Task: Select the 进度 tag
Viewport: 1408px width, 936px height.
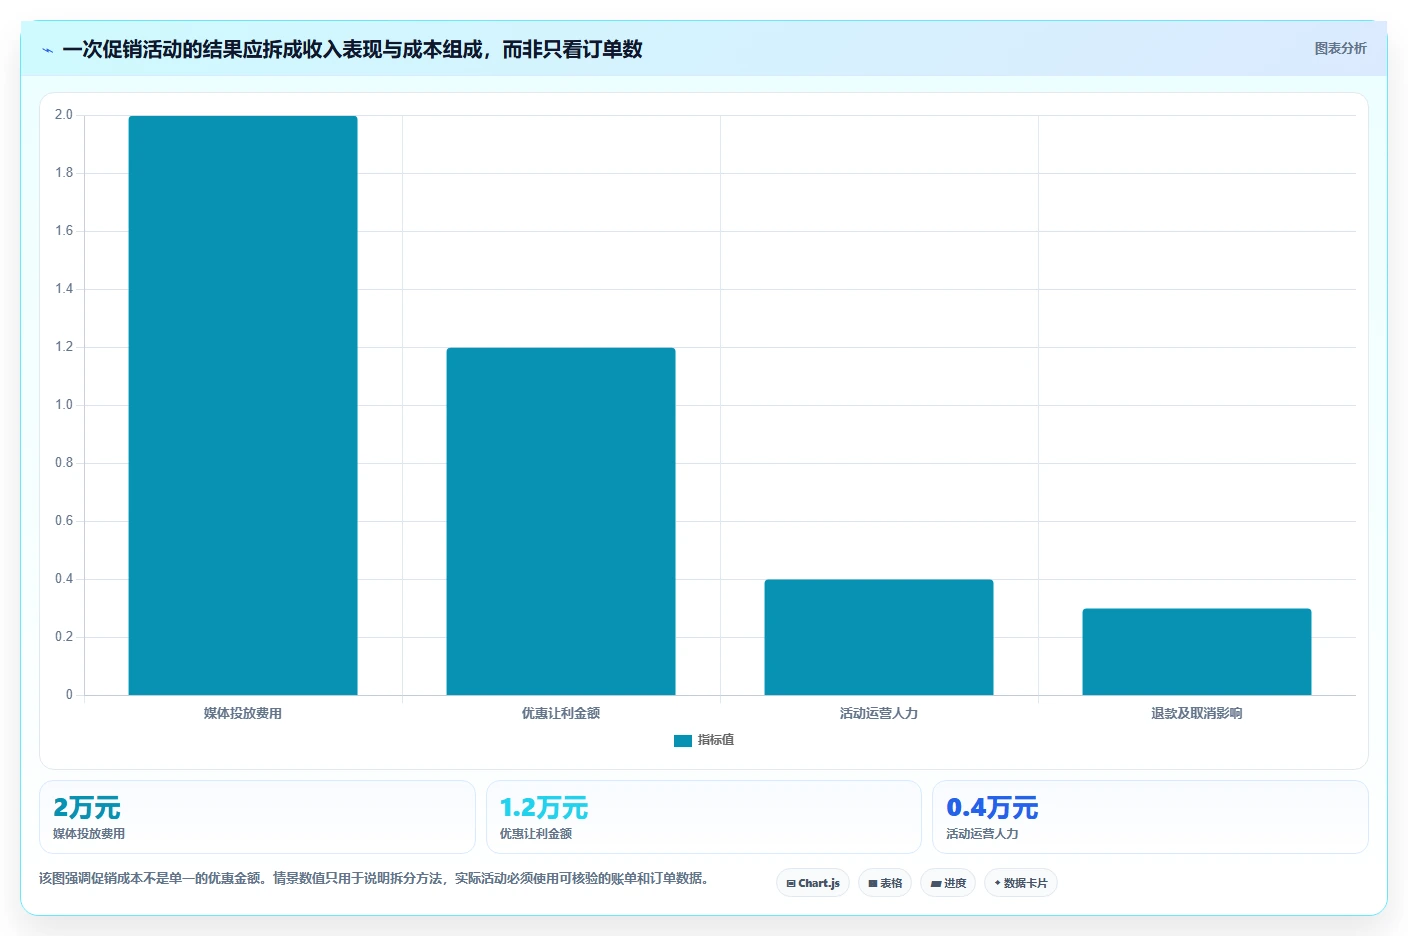Action: [x=948, y=883]
